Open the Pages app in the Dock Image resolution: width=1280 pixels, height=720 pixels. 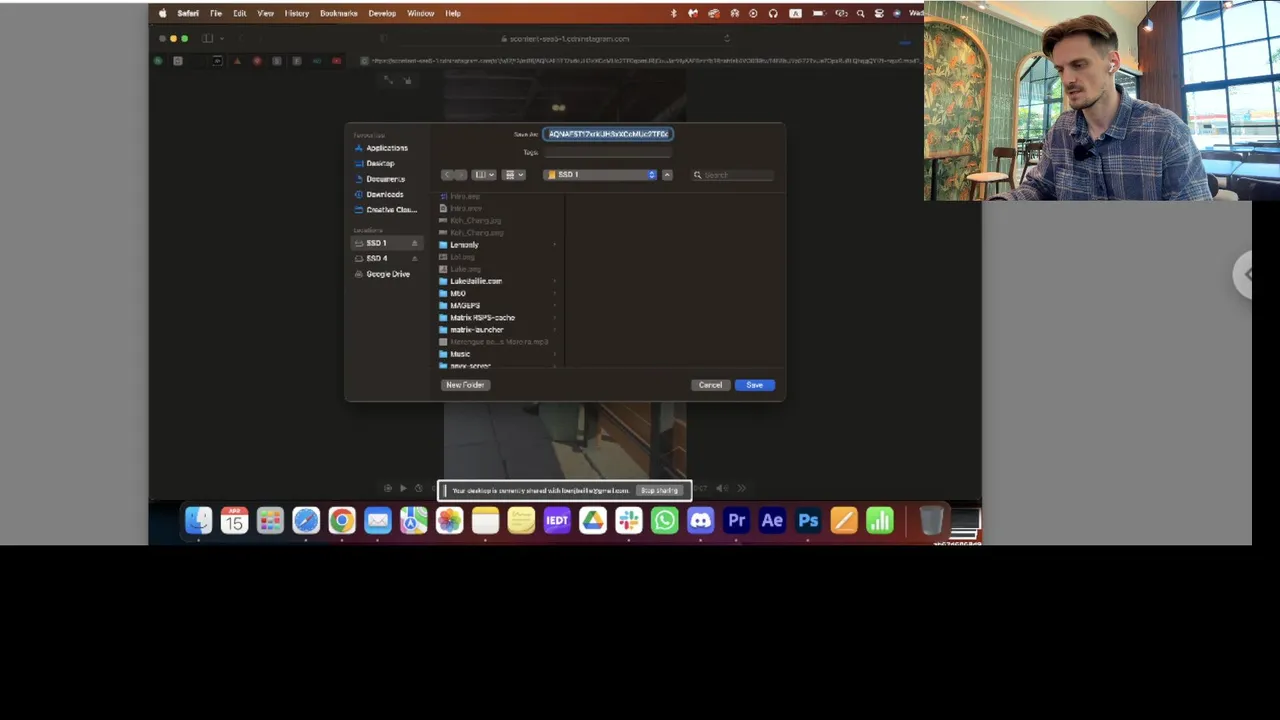pyautogui.click(x=844, y=520)
